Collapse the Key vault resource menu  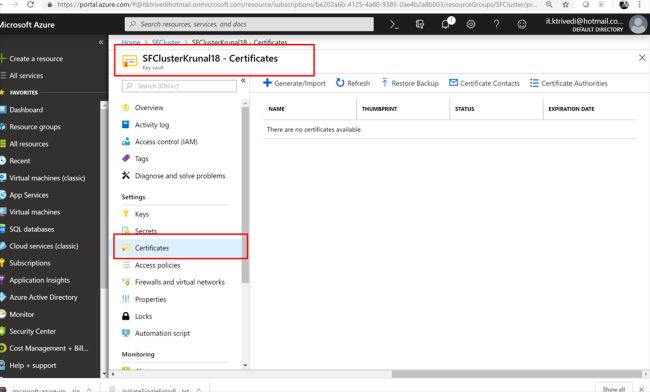click(243, 80)
